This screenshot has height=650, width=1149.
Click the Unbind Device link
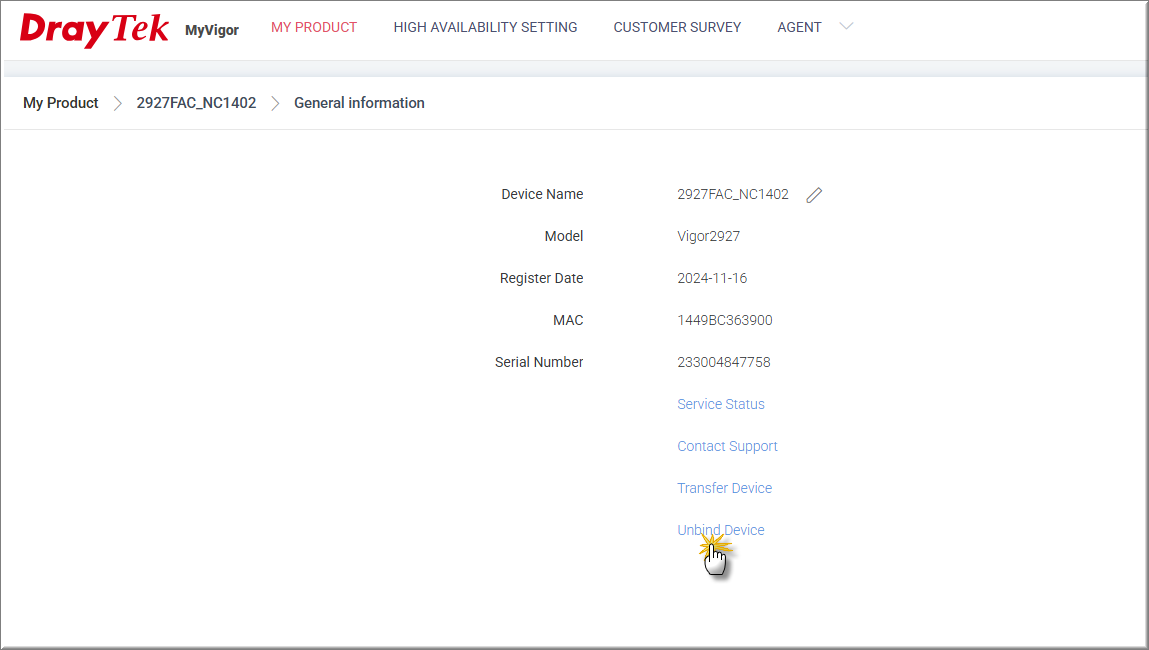click(x=721, y=530)
